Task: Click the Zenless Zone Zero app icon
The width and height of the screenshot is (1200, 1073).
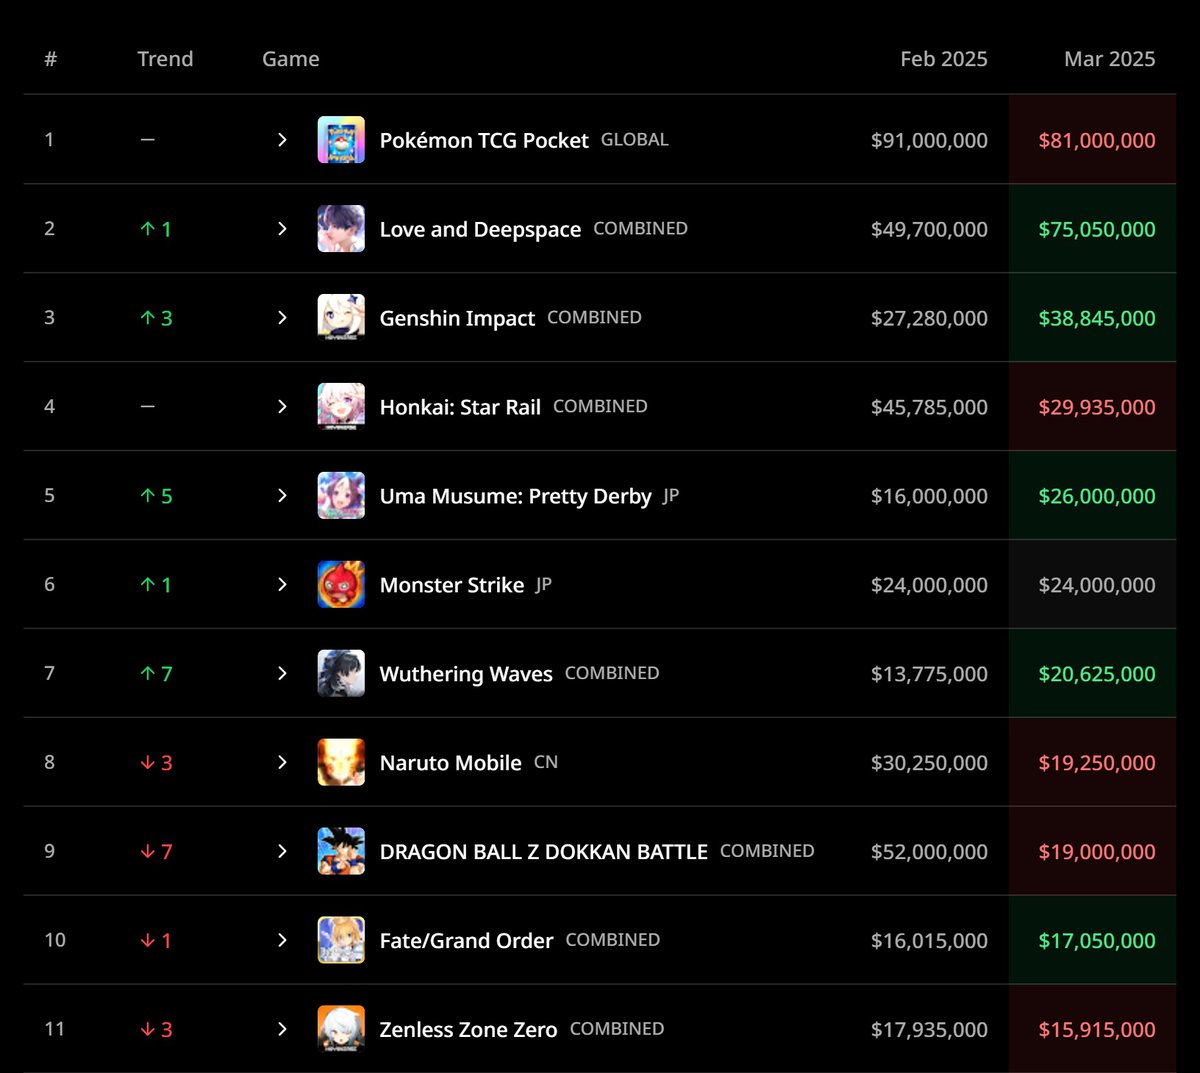Action: 341,1030
